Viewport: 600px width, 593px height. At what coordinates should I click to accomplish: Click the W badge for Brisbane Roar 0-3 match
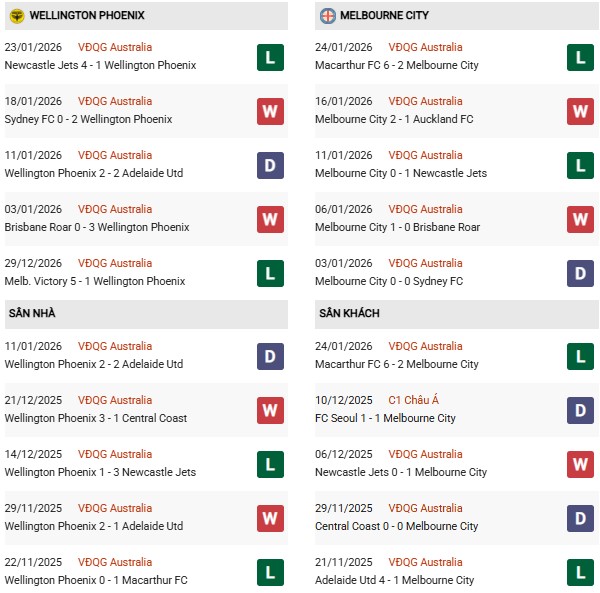pos(270,219)
